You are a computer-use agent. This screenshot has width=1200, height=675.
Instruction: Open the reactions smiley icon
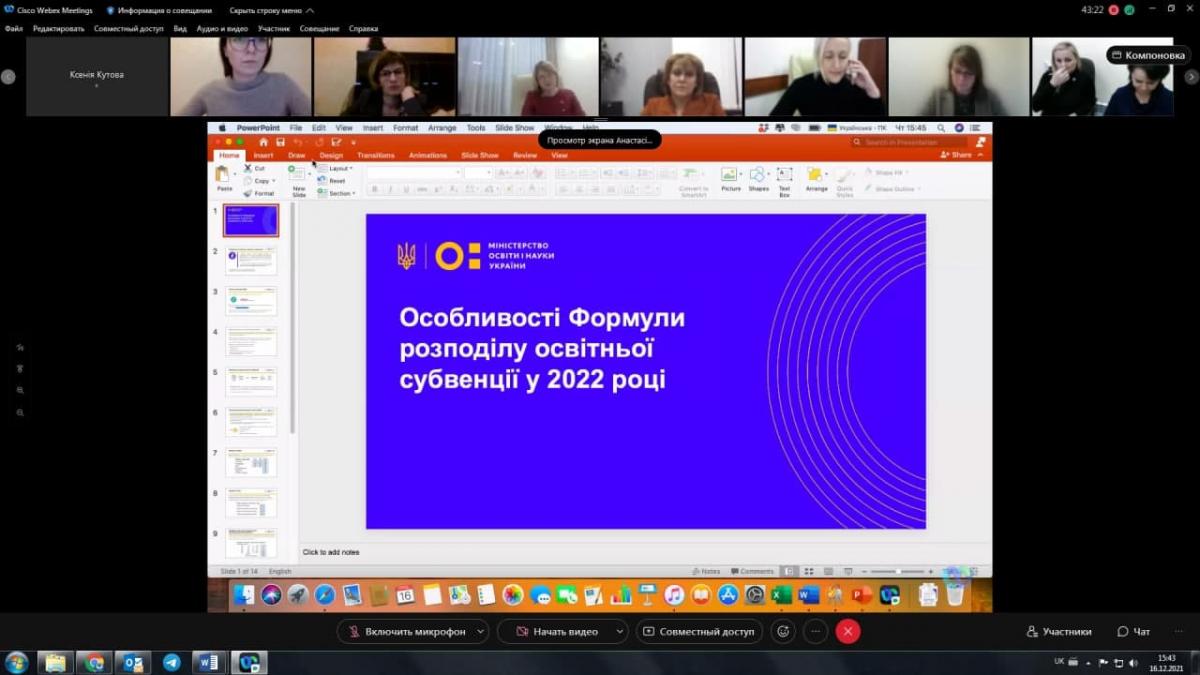(x=783, y=632)
